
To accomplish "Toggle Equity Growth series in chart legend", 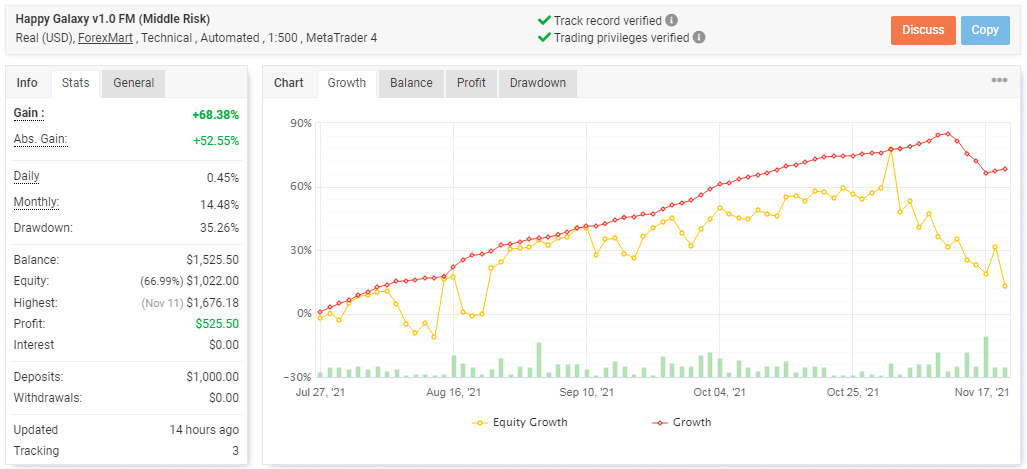I will pos(519,422).
